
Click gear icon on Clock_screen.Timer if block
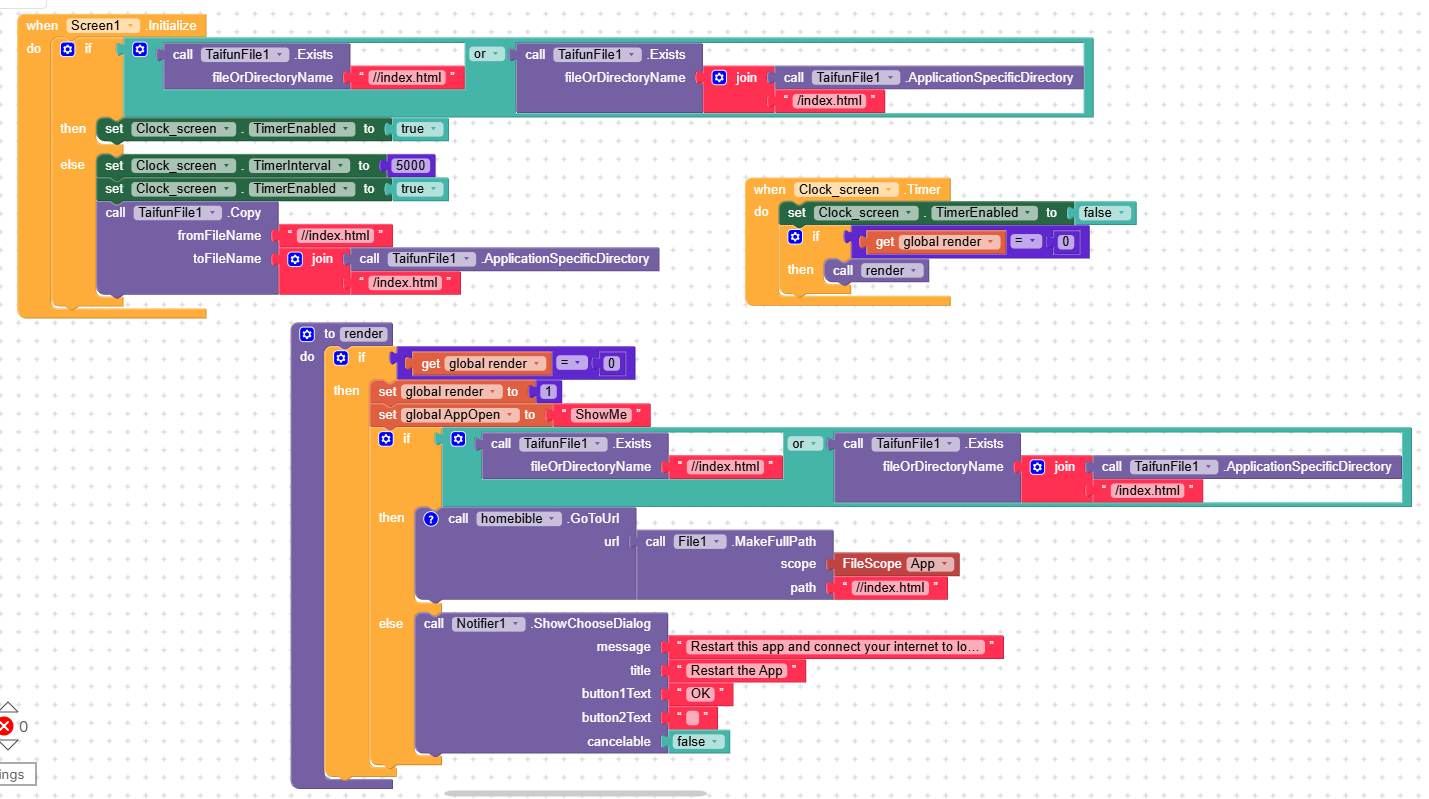(x=795, y=237)
